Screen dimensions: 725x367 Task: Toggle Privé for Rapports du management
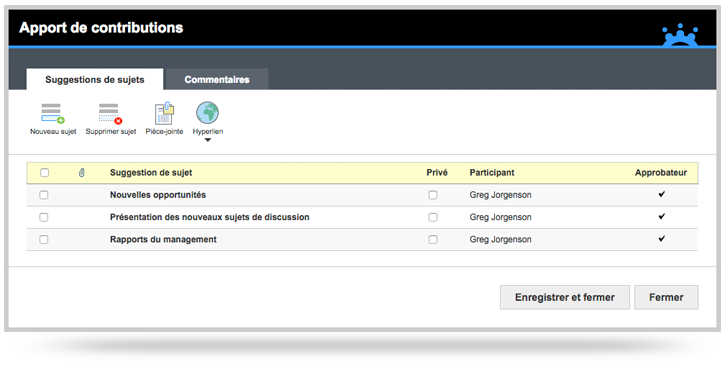[x=433, y=239]
